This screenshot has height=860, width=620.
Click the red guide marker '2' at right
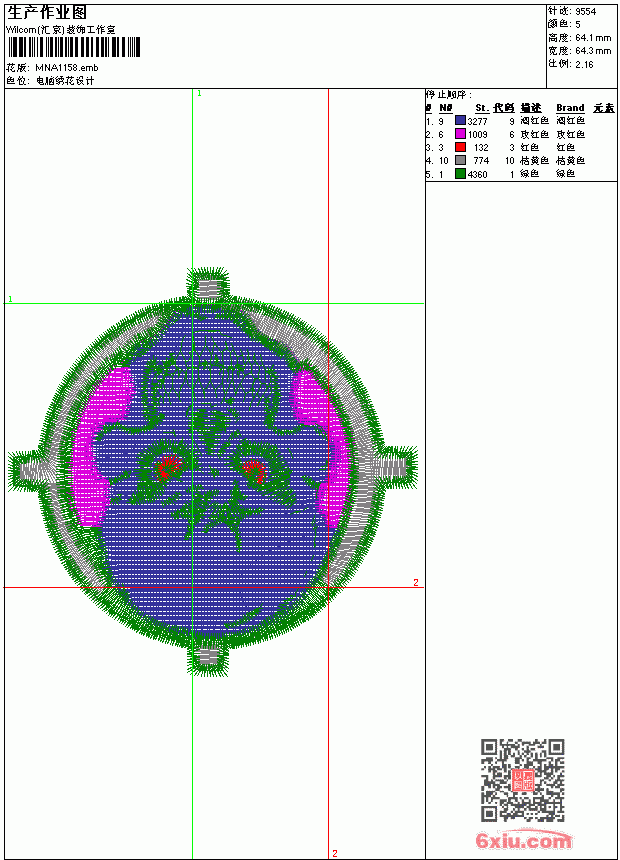pos(416,582)
